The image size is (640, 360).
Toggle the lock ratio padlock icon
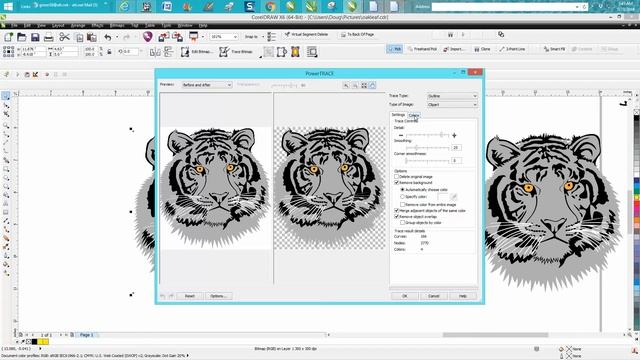click(109, 52)
